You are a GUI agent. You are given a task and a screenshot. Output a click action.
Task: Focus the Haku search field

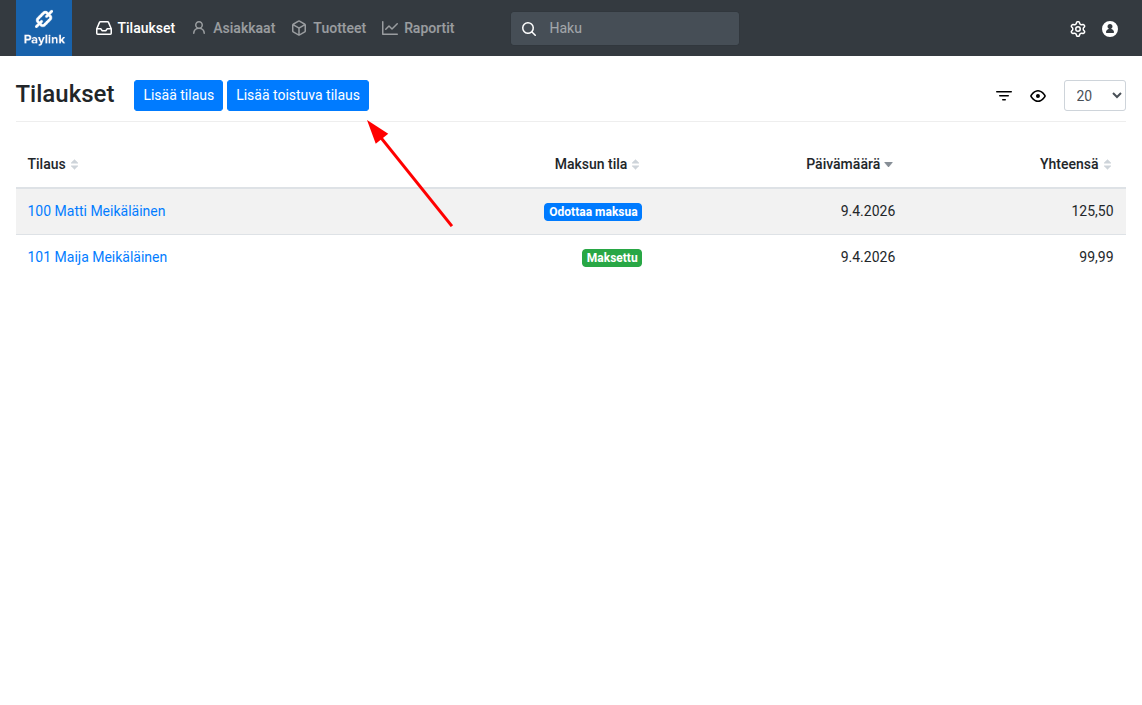pyautogui.click(x=638, y=28)
